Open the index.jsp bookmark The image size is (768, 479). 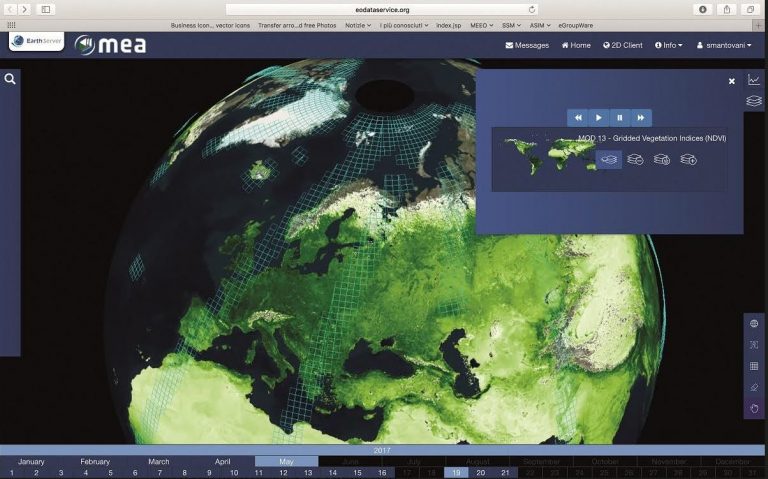point(449,25)
